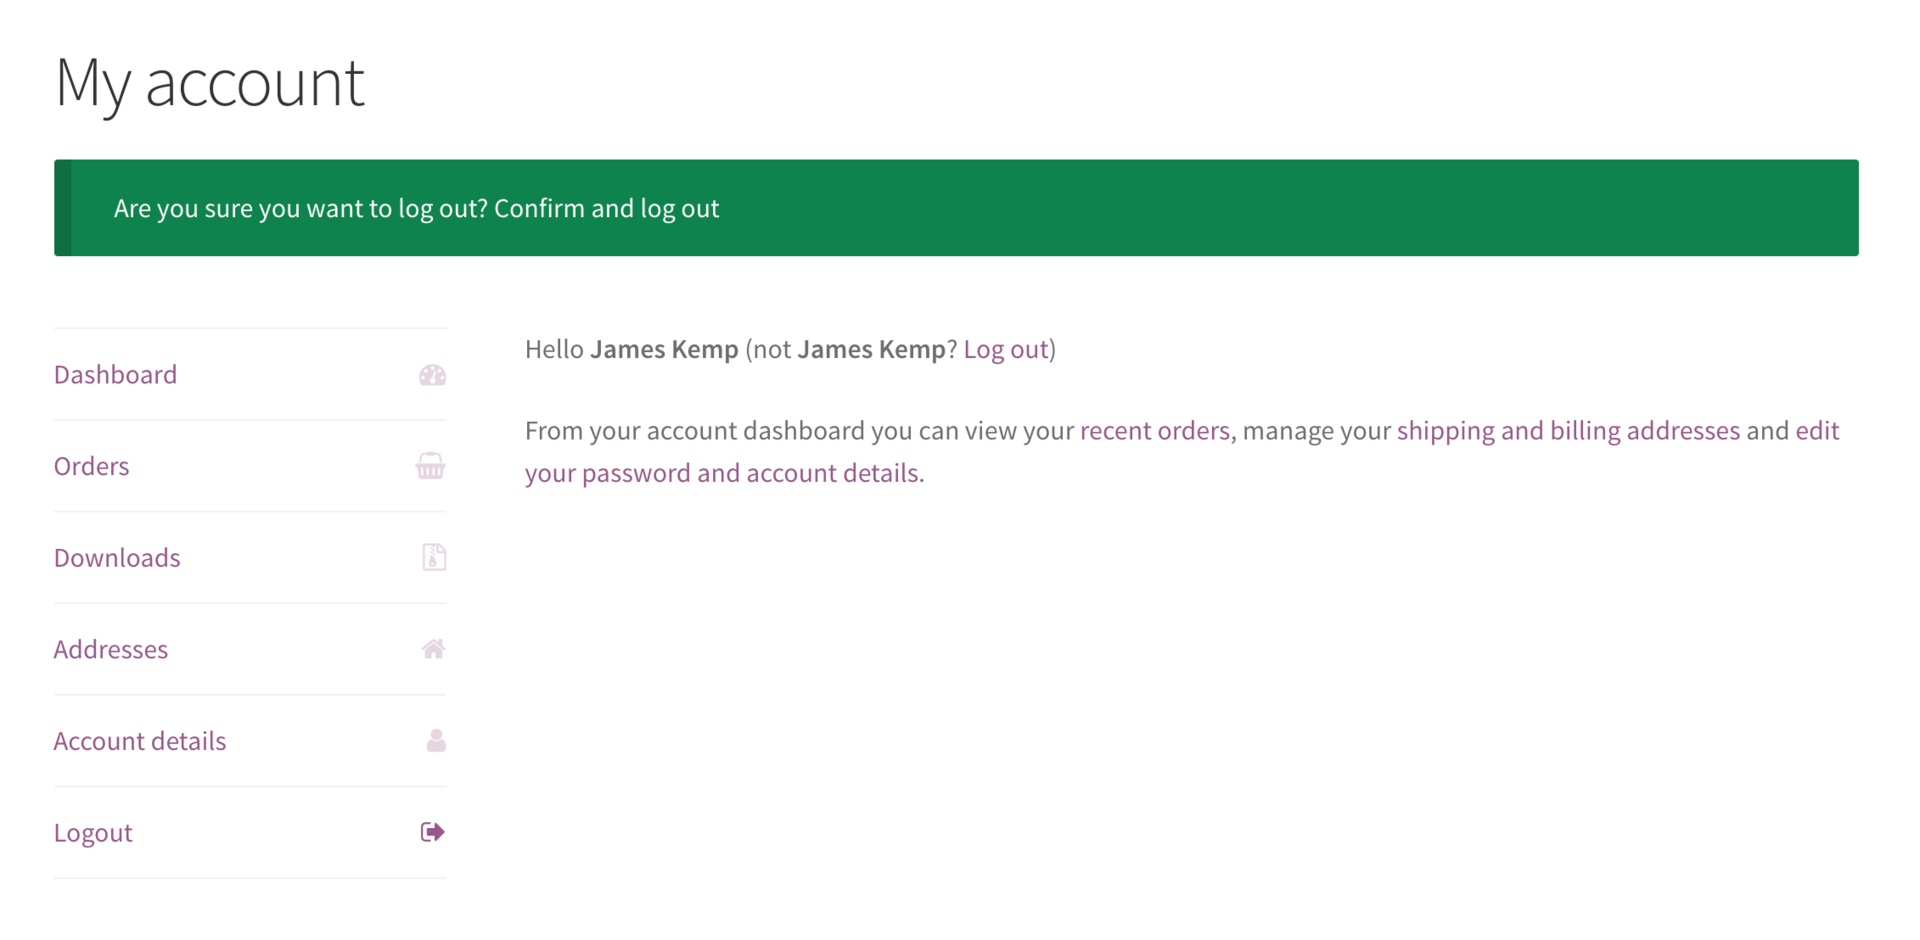1920x940 pixels.
Task: Click "edit your password and account details"
Action: 722,473
